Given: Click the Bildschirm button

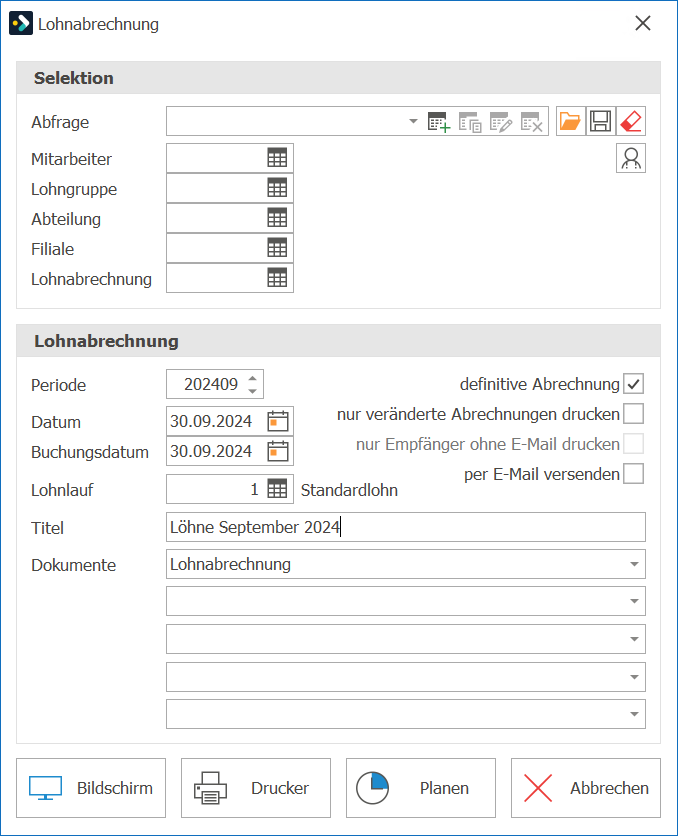Looking at the screenshot, I should pyautogui.click(x=91, y=788).
